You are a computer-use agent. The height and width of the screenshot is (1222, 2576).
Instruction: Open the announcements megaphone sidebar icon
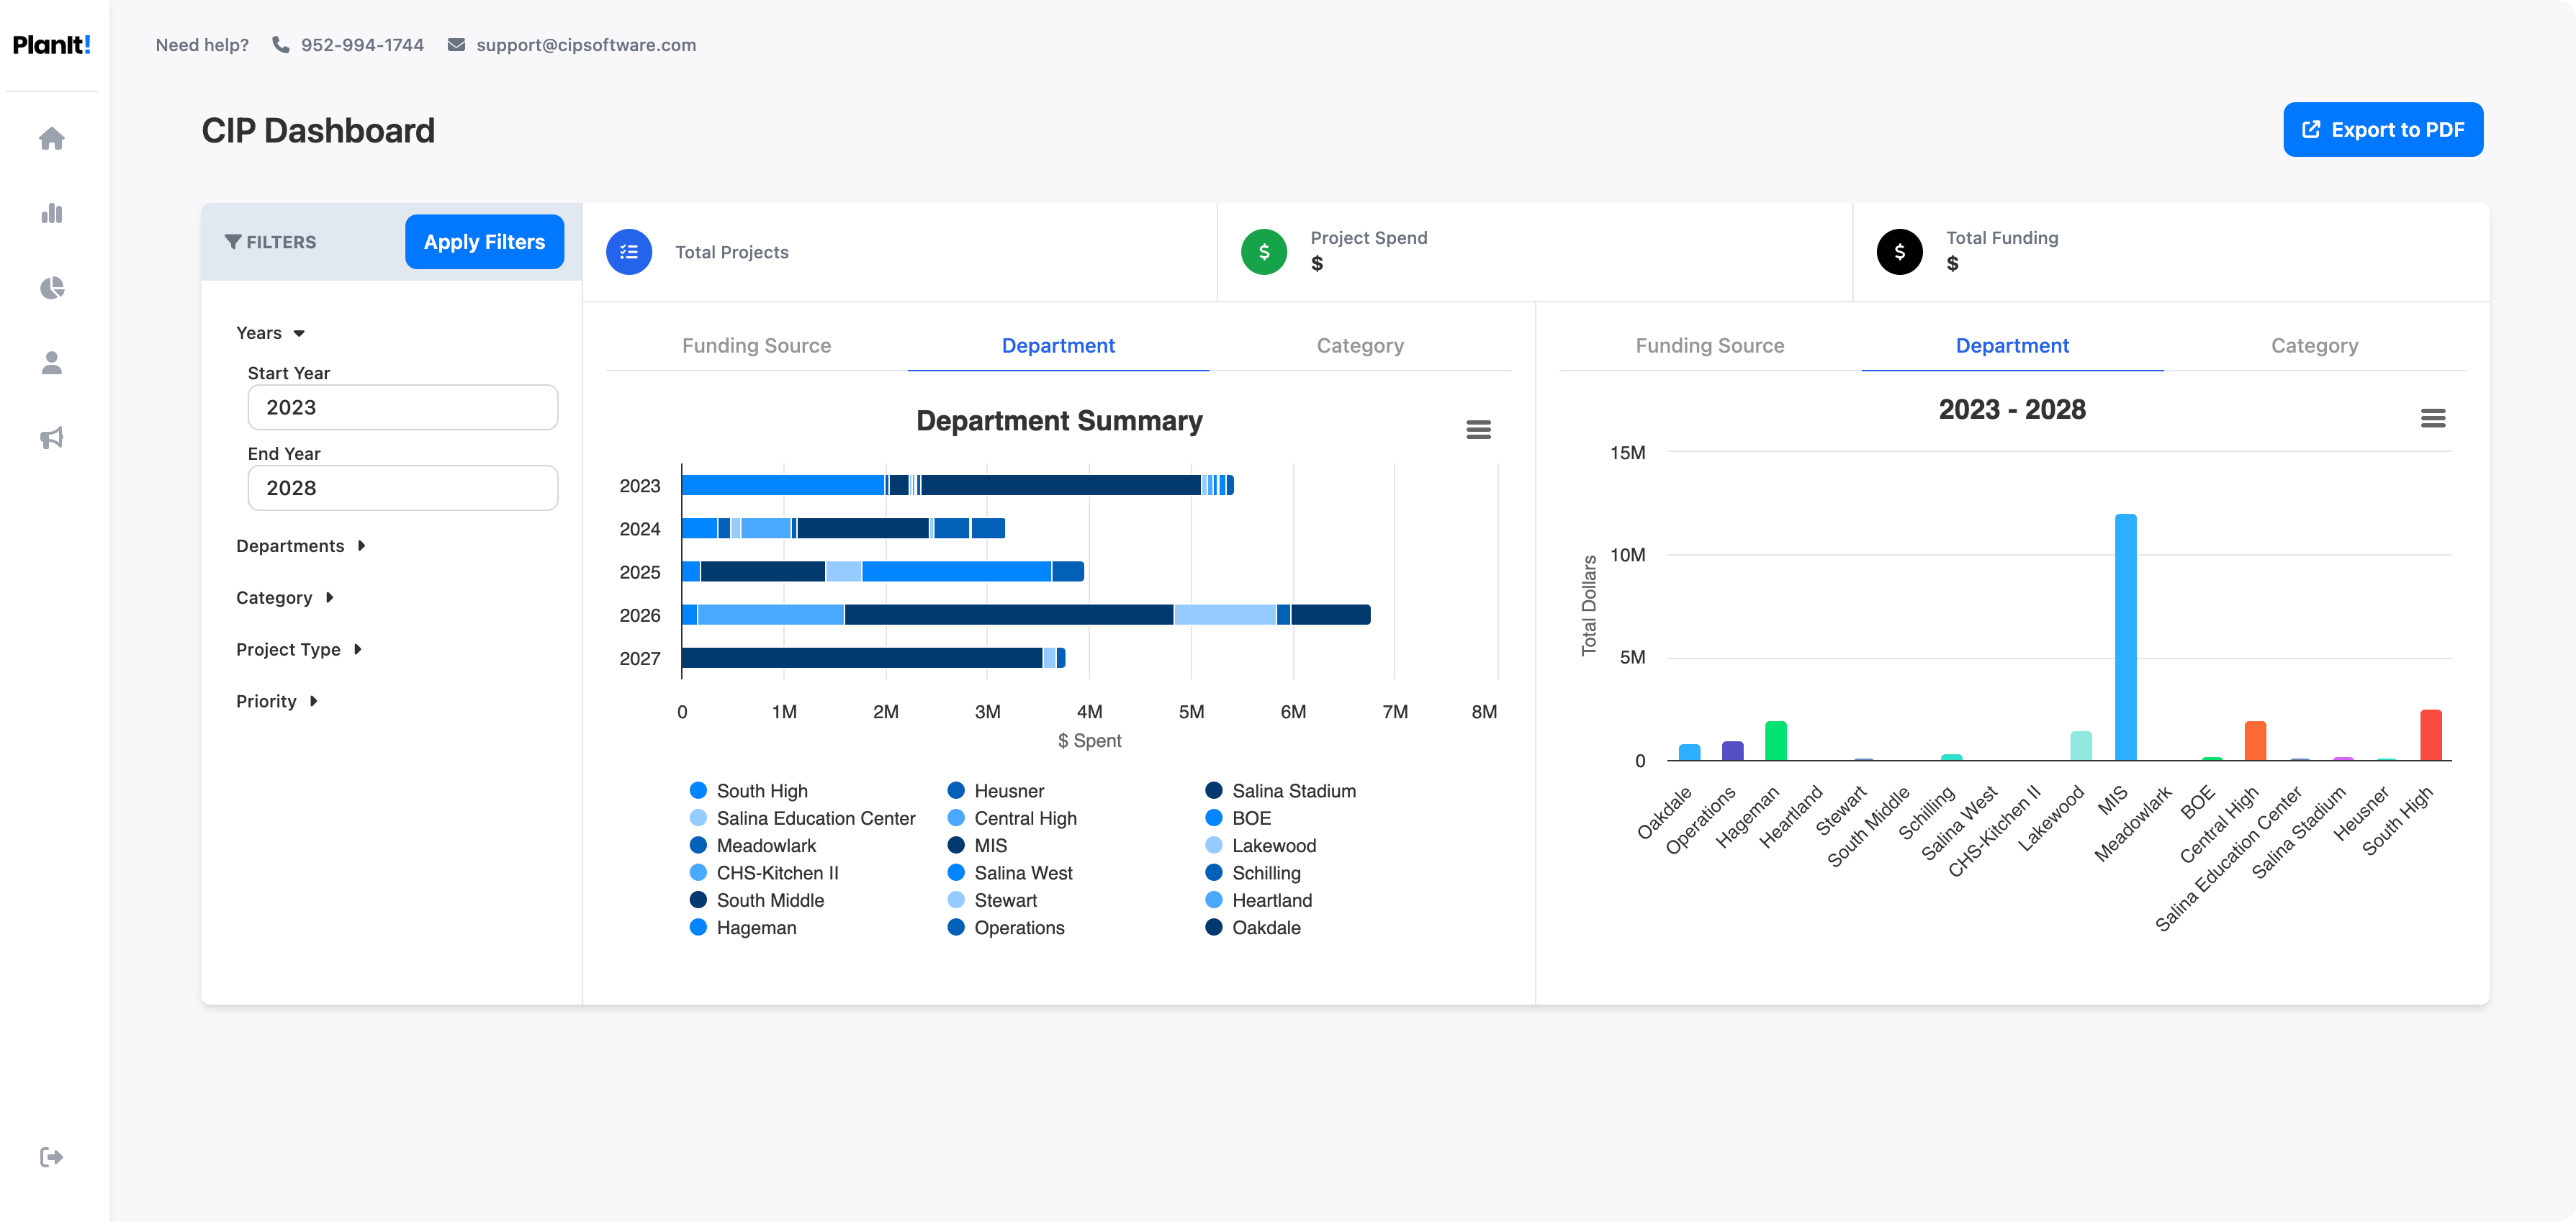tap(51, 438)
